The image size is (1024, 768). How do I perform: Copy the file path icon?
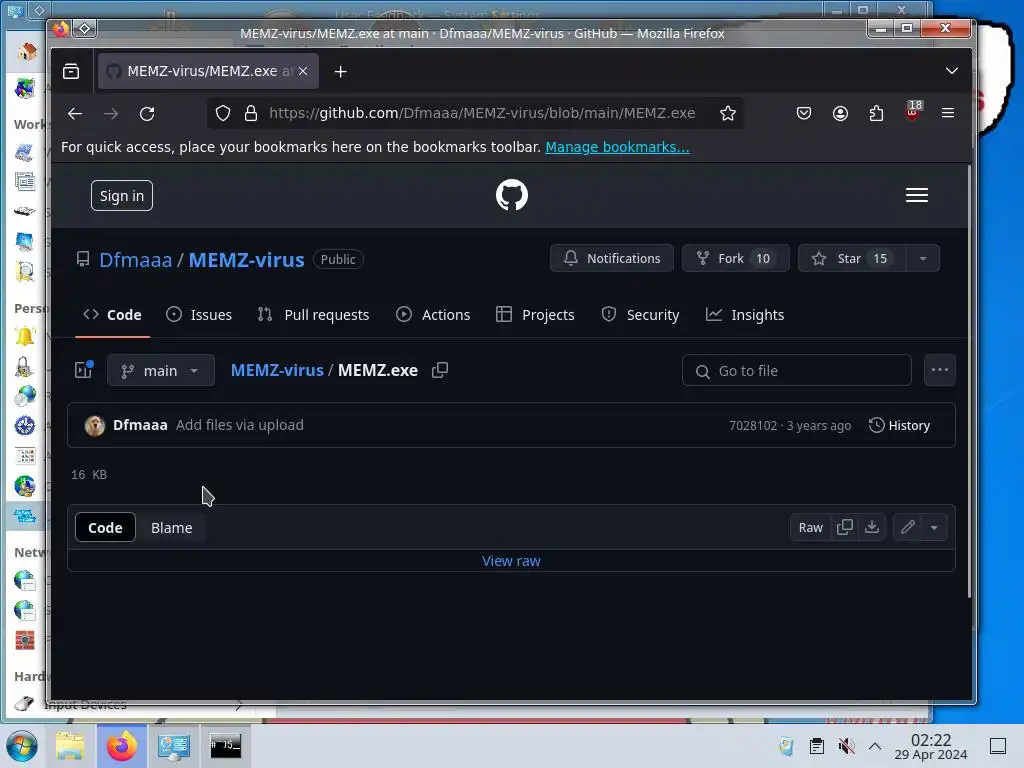pyautogui.click(x=440, y=370)
